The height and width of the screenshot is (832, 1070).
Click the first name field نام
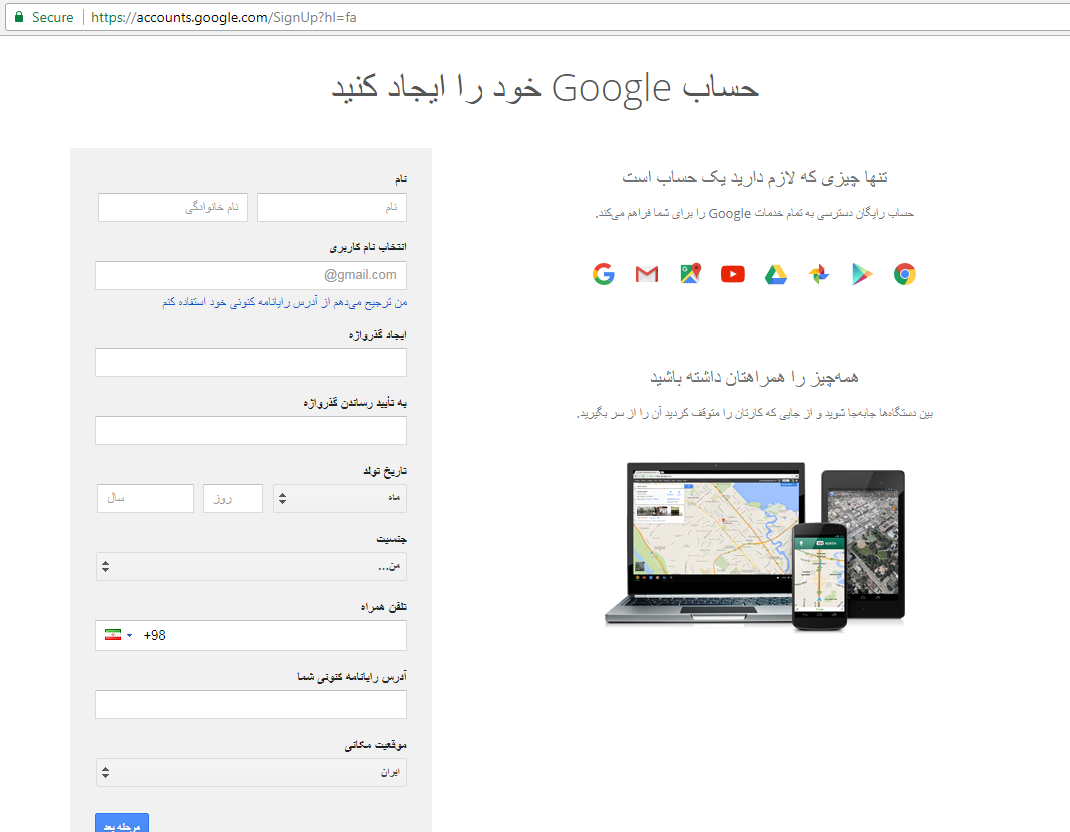coord(332,207)
